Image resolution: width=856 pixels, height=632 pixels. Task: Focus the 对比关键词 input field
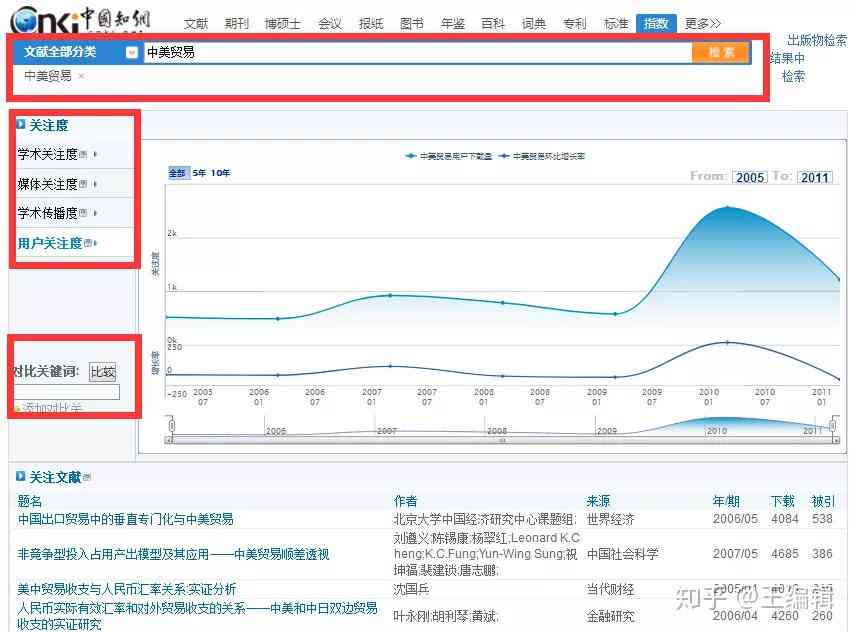tap(66, 392)
